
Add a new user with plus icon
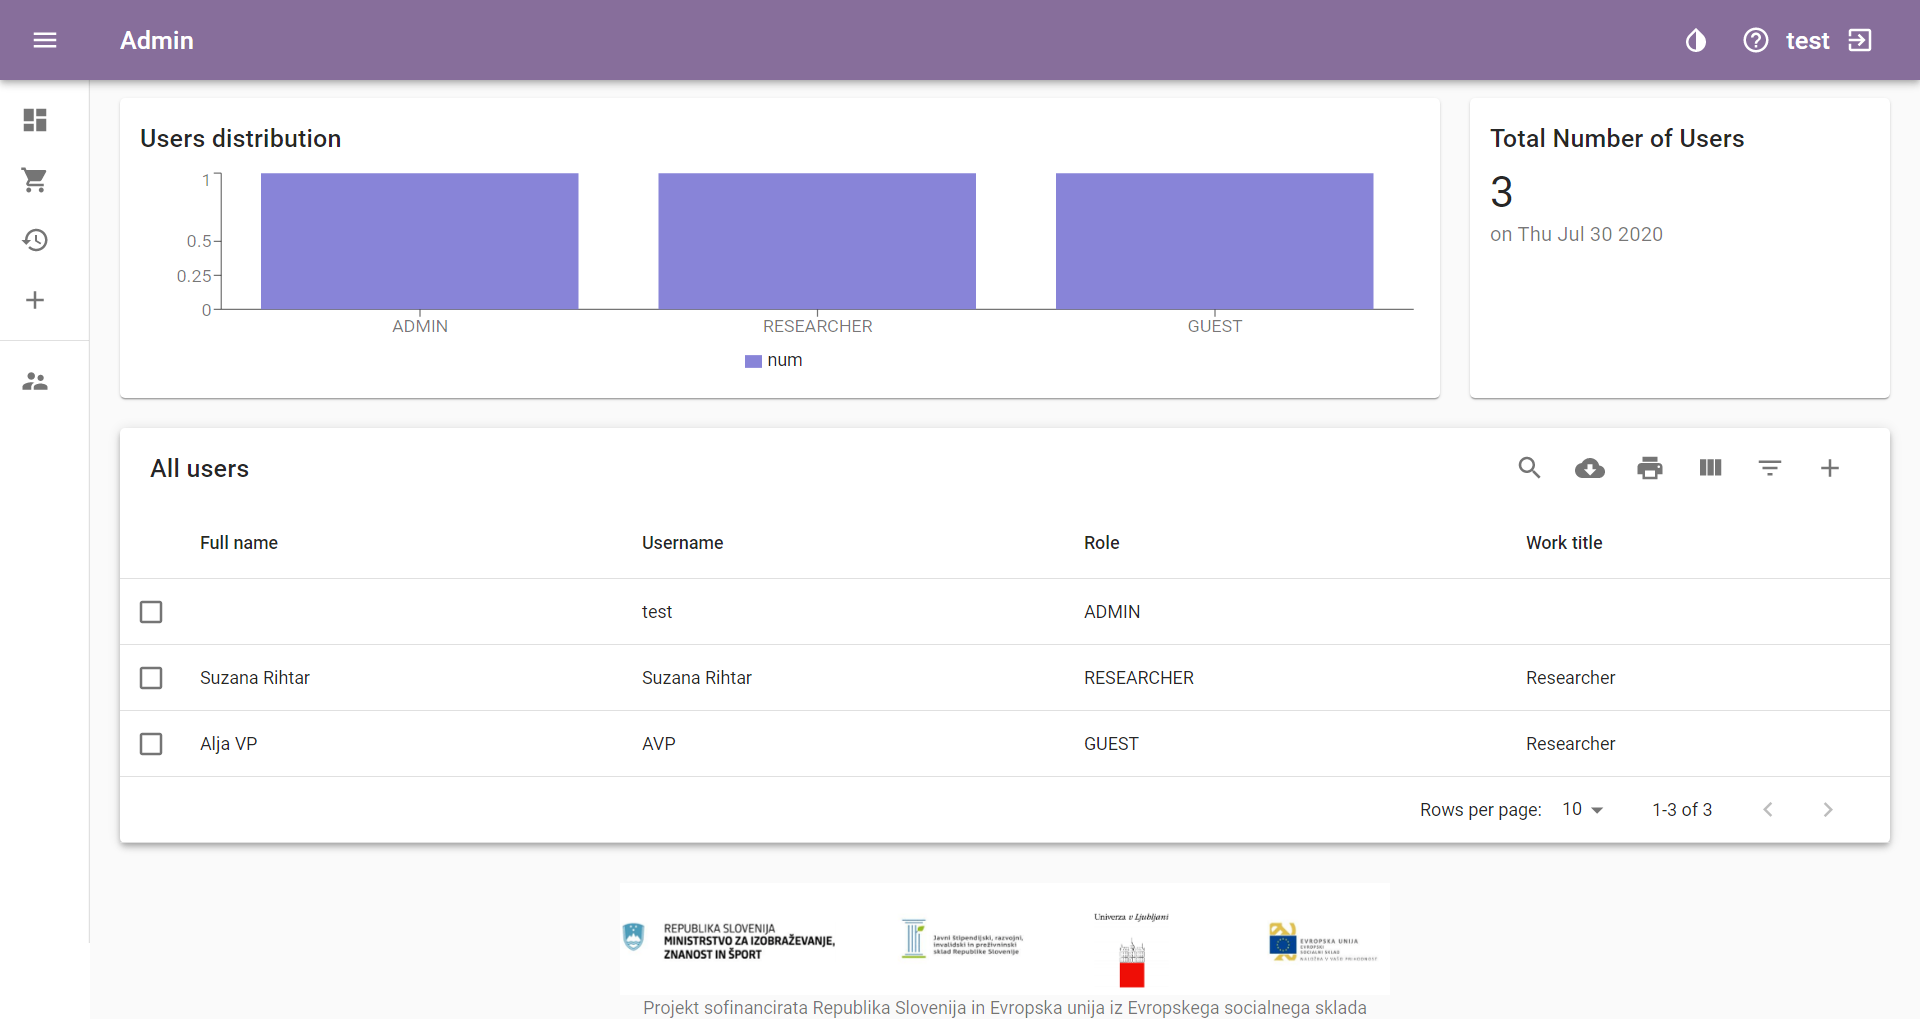1830,468
